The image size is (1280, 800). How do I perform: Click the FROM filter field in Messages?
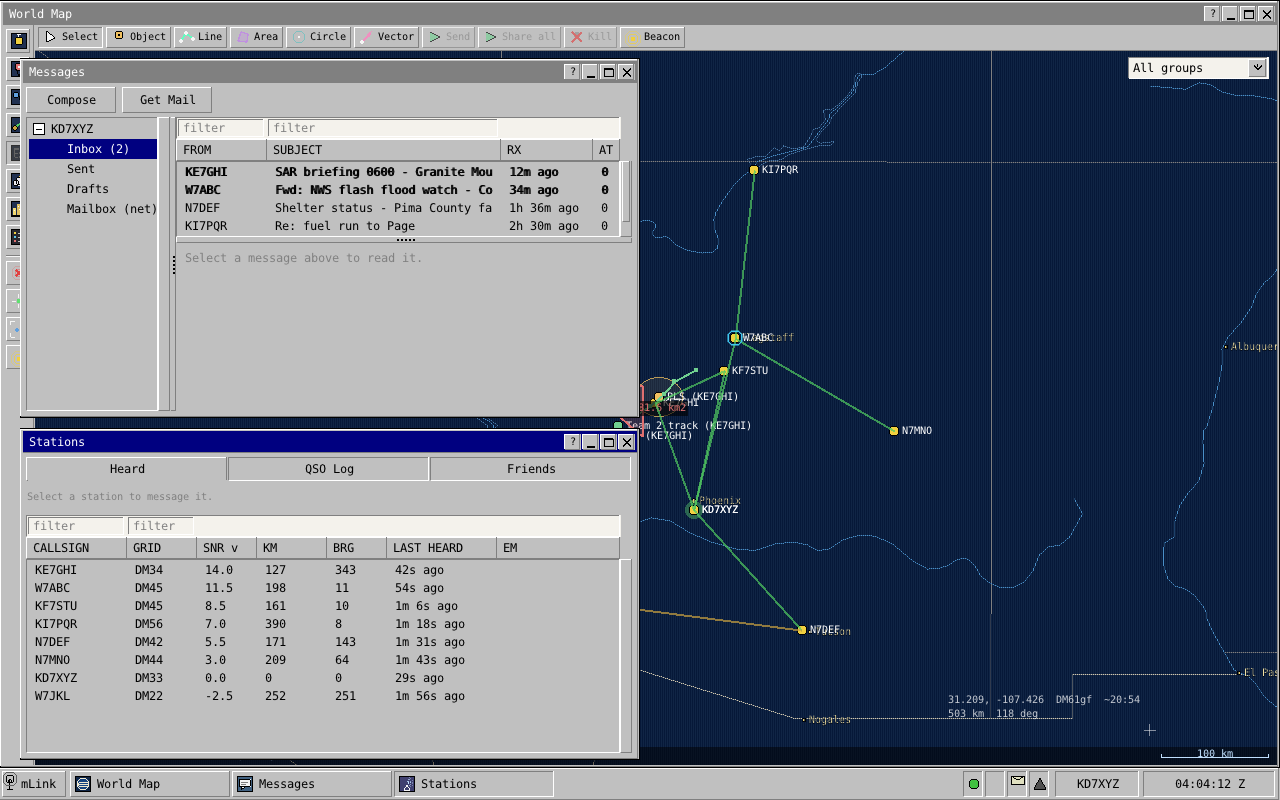[x=222, y=128]
